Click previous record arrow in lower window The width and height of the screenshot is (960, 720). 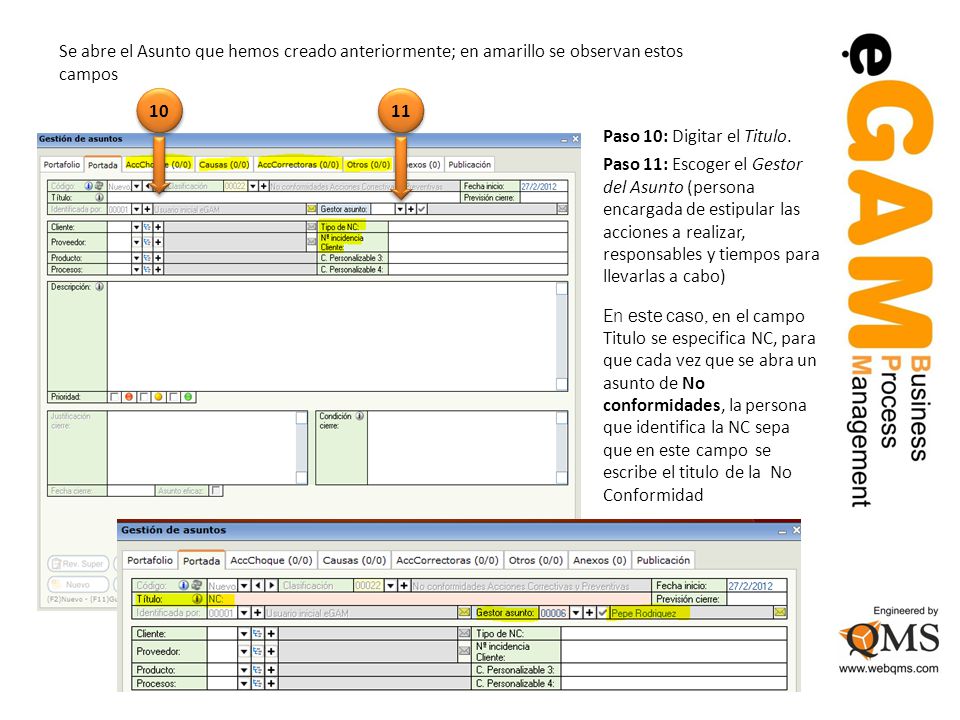258,586
